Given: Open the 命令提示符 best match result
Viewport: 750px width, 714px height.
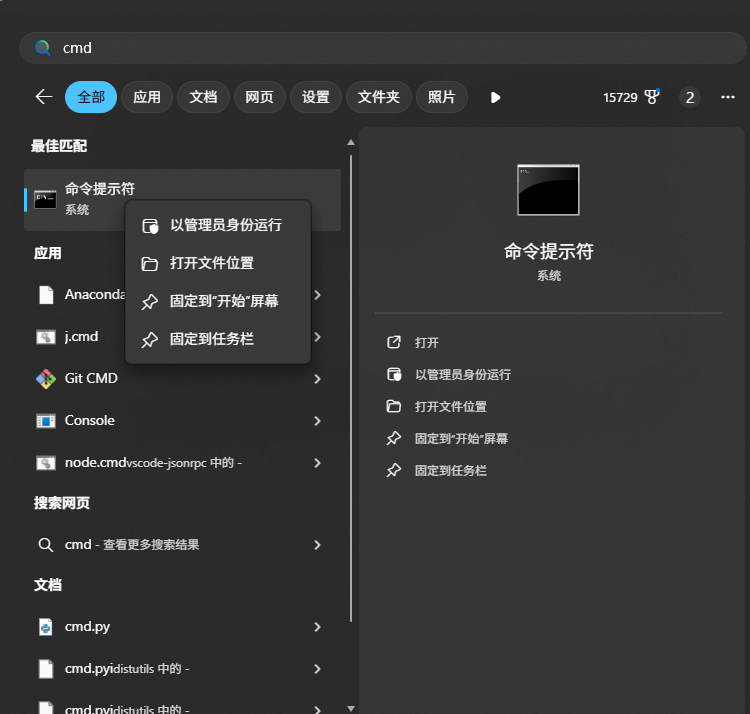Looking at the screenshot, I should [x=182, y=199].
